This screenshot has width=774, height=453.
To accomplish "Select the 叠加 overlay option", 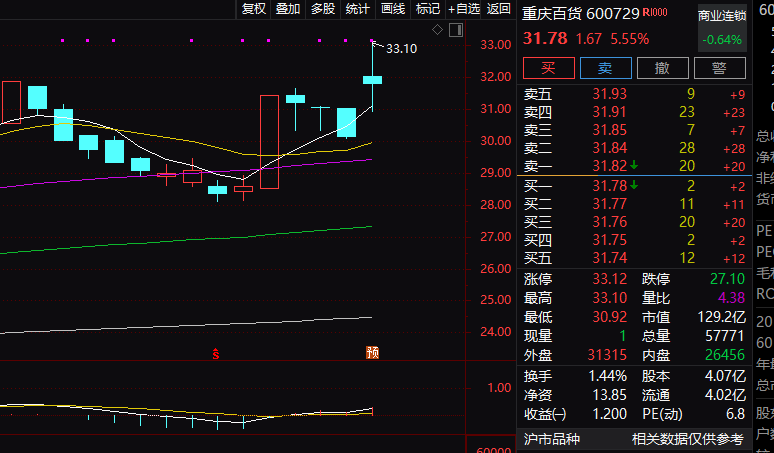I will 288,9.
